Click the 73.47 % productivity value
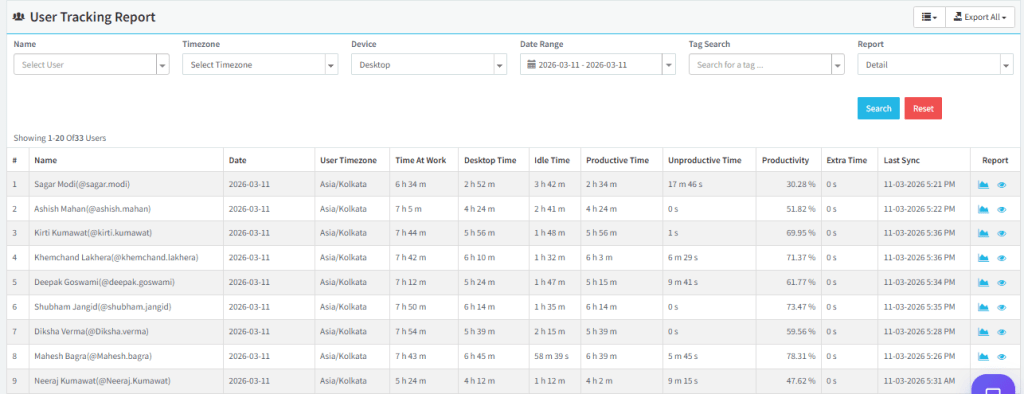1024x394 pixels. pyautogui.click(x=801, y=307)
